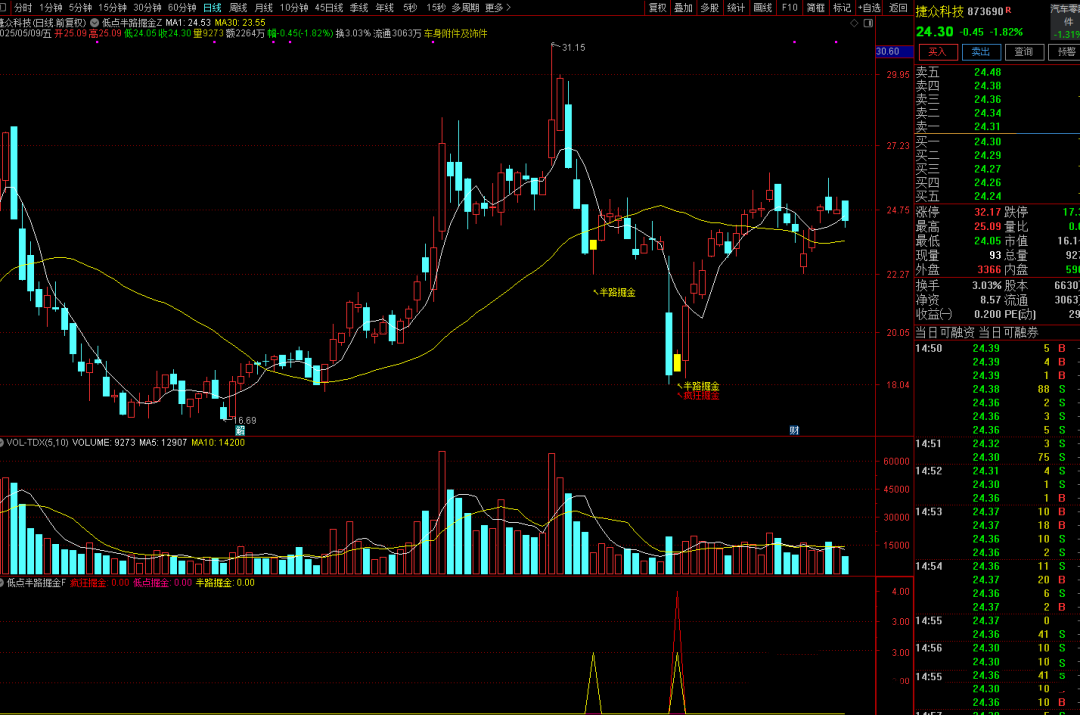Viewport: 1080px width, 715px height.
Task: Click the 低点半路掘金F sub-indicator circle icon
Action: pos(3,582)
